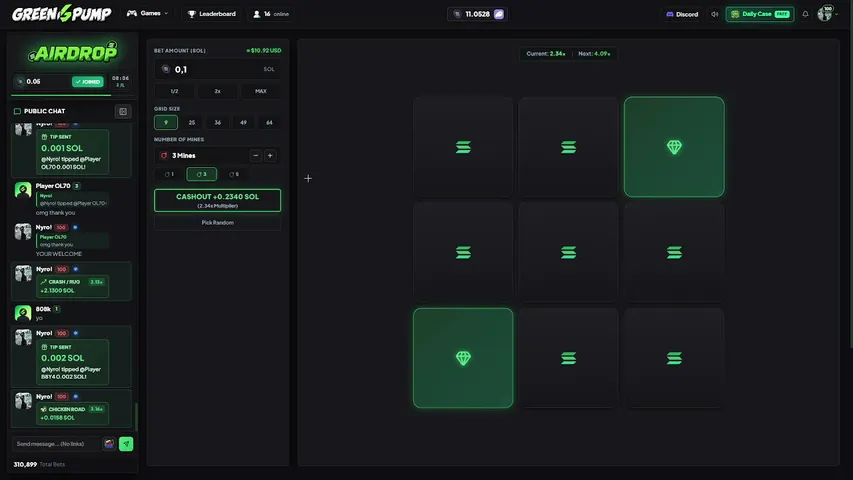The height and width of the screenshot is (480, 853).
Task: Send the chat message
Action: 126,444
